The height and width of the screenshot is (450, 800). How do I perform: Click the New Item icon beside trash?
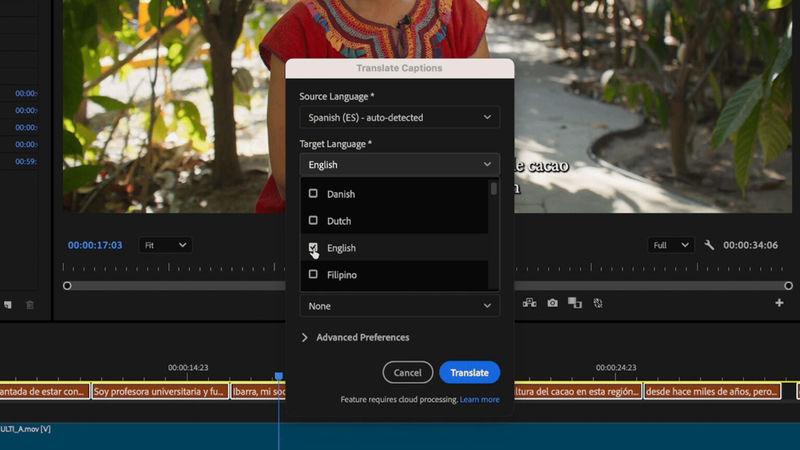8,305
